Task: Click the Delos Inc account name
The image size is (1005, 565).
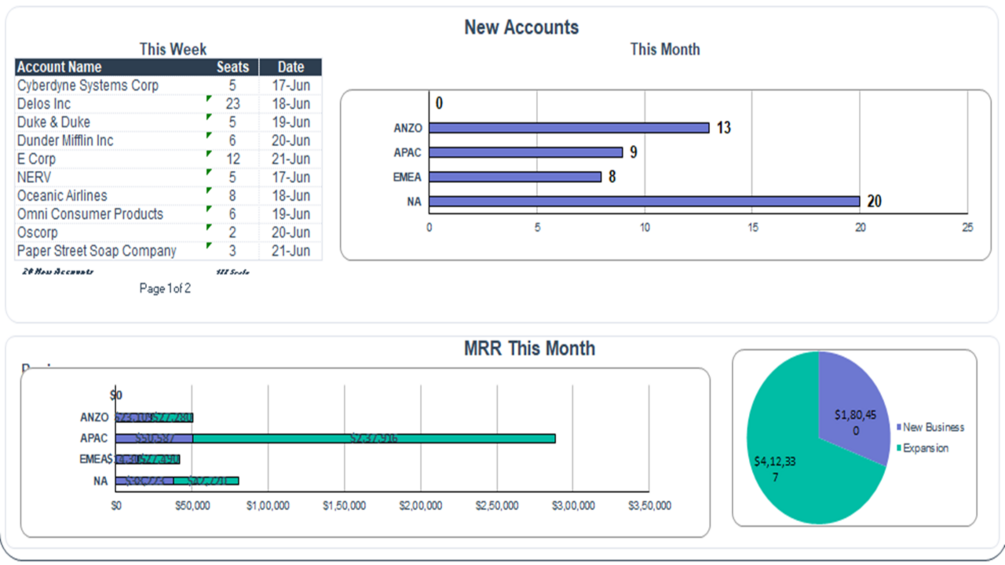Action: tap(44, 104)
